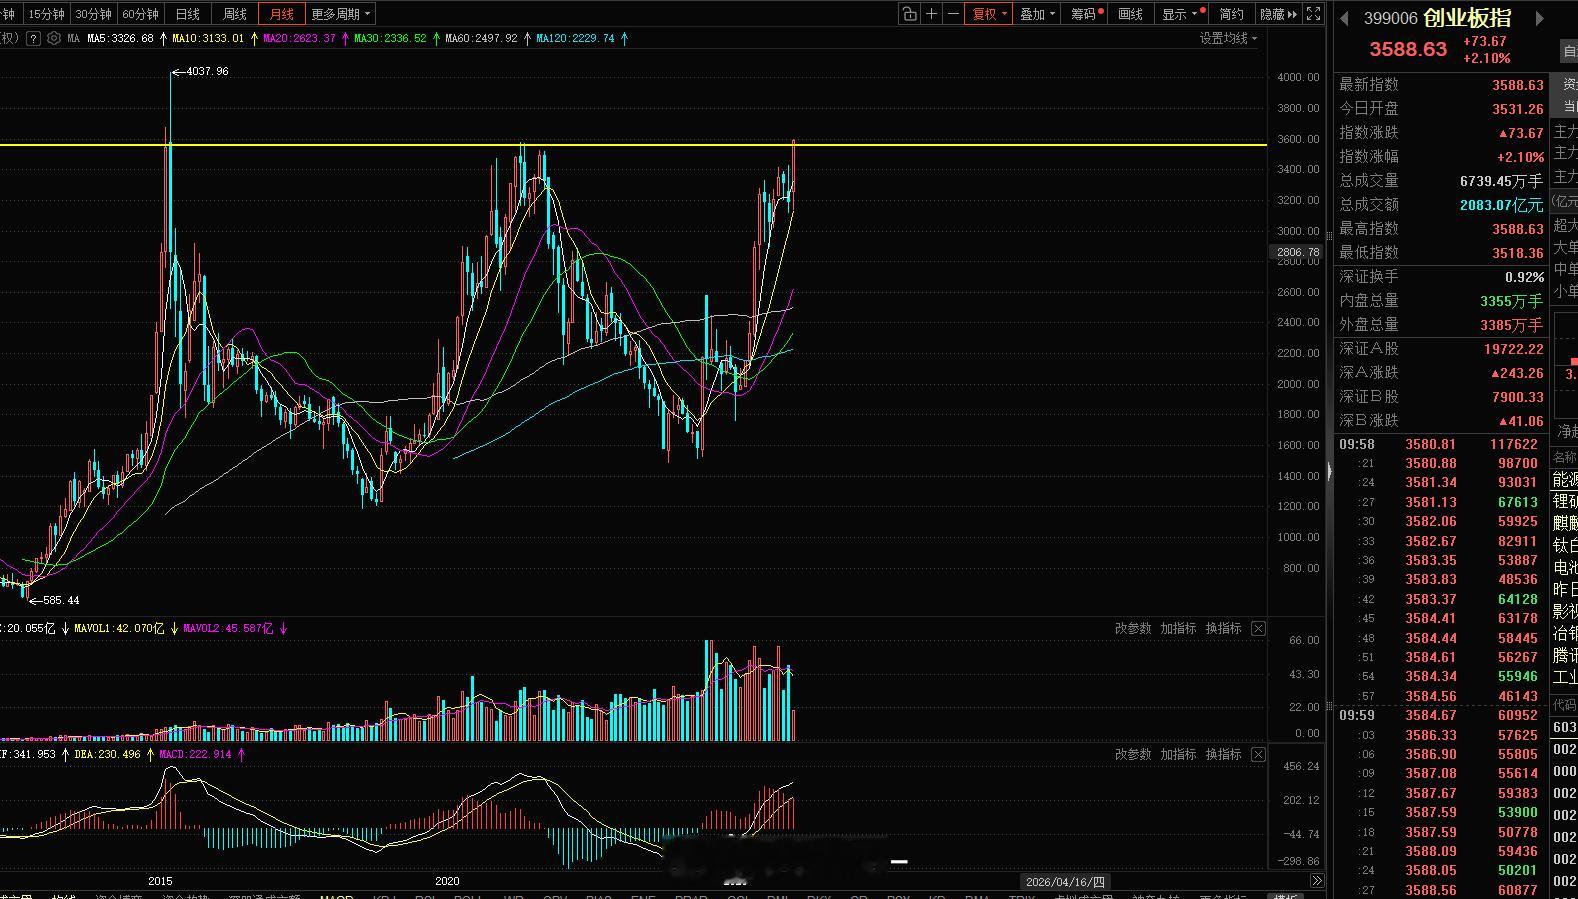Click the double-arrow icon at the chart's bottom right
The image size is (1578, 899).
(1317, 881)
